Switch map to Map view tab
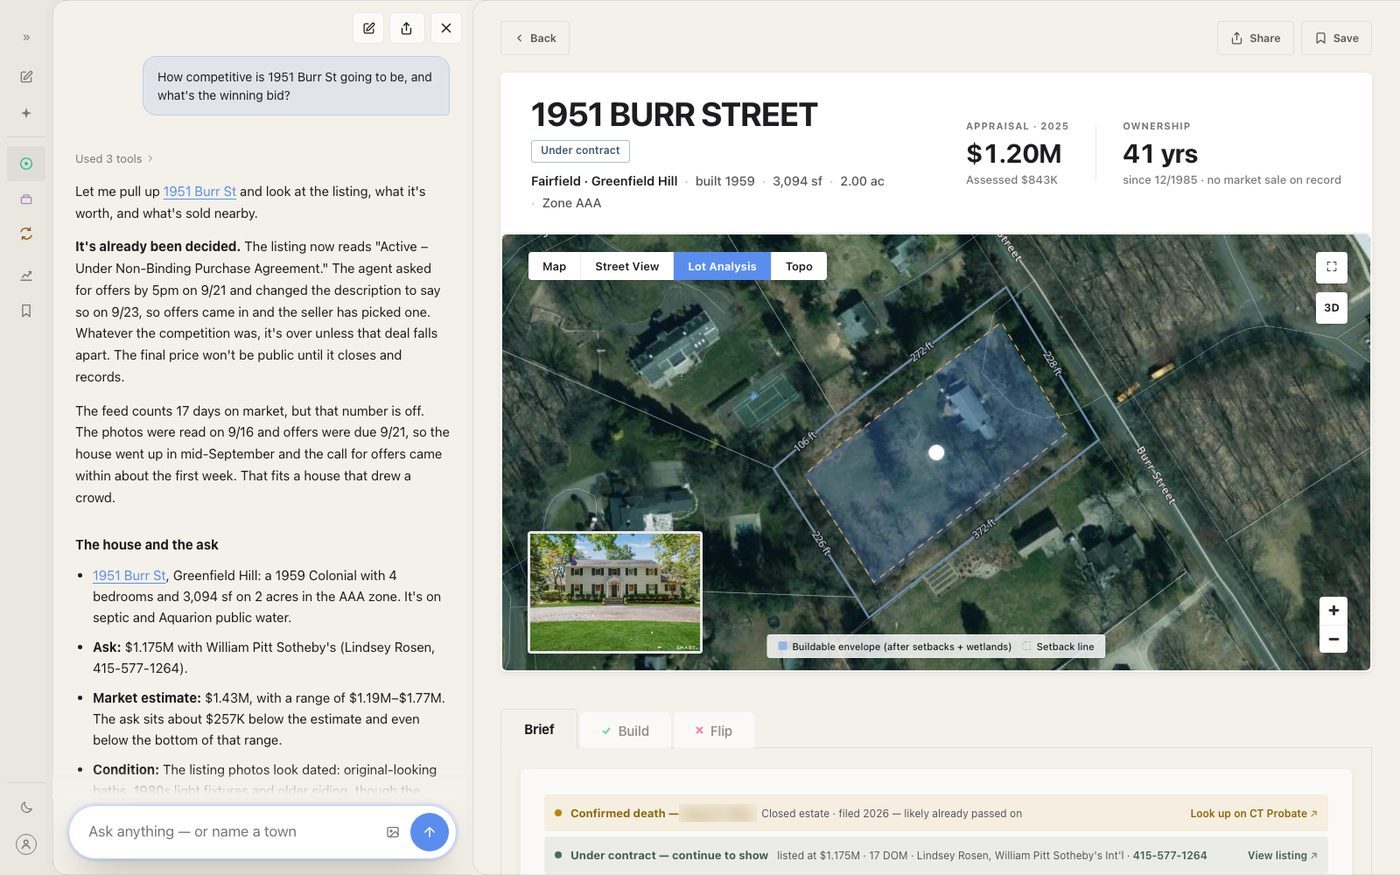The height and width of the screenshot is (875, 1400). point(554,266)
